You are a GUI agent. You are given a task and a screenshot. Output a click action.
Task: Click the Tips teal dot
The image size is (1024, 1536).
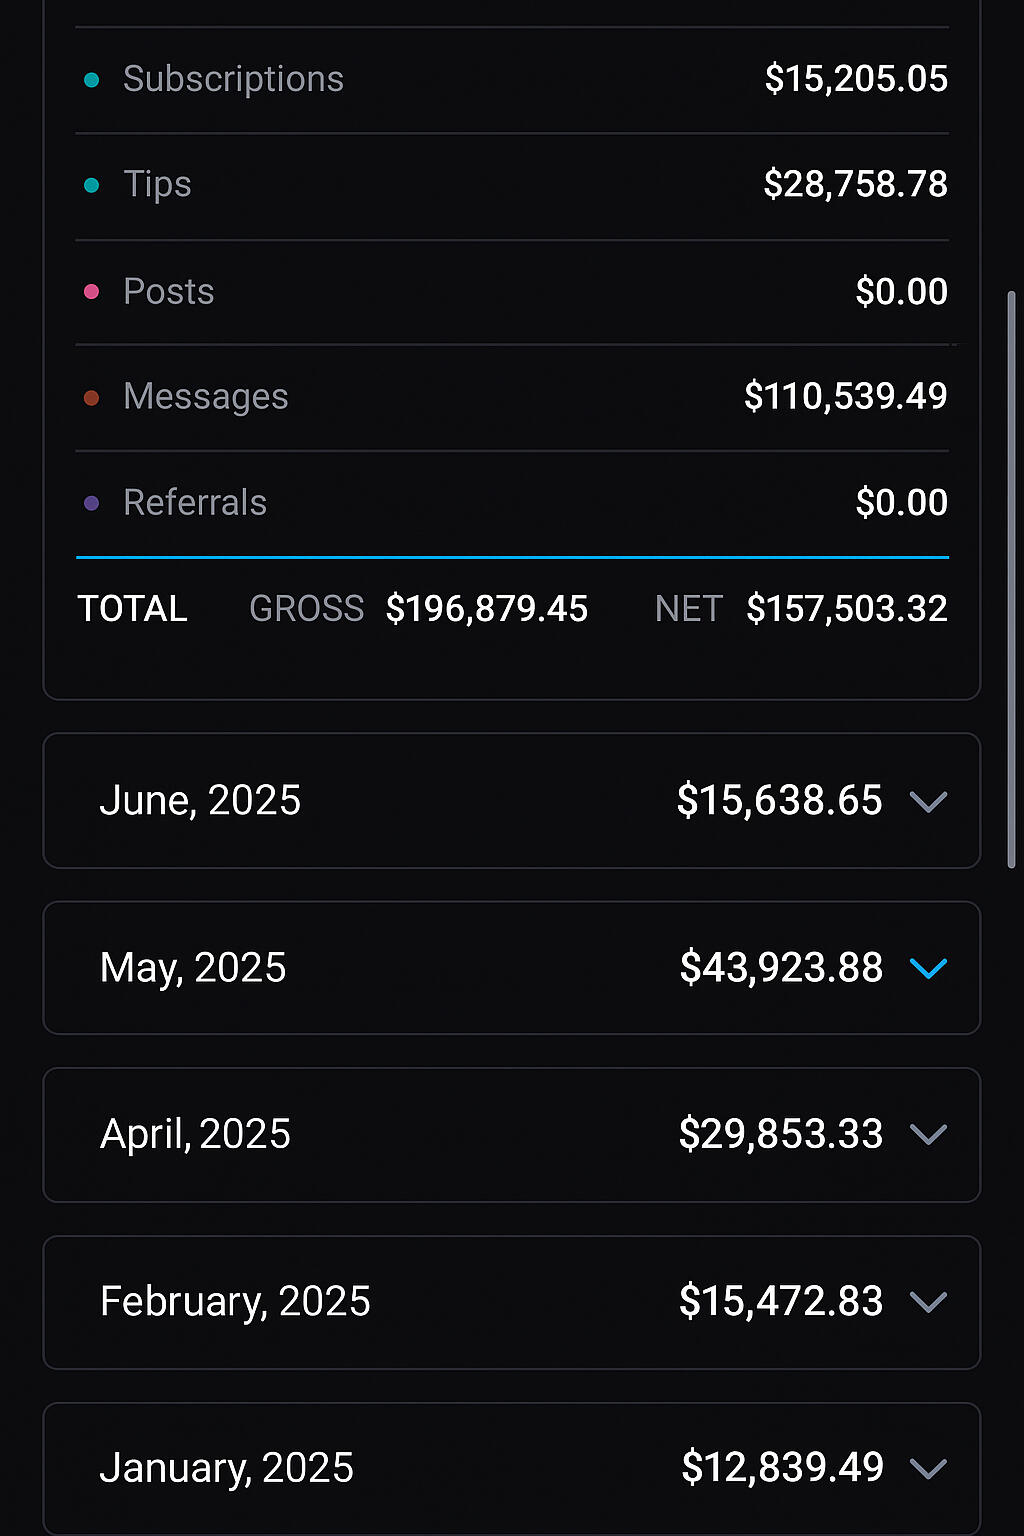pos(92,185)
